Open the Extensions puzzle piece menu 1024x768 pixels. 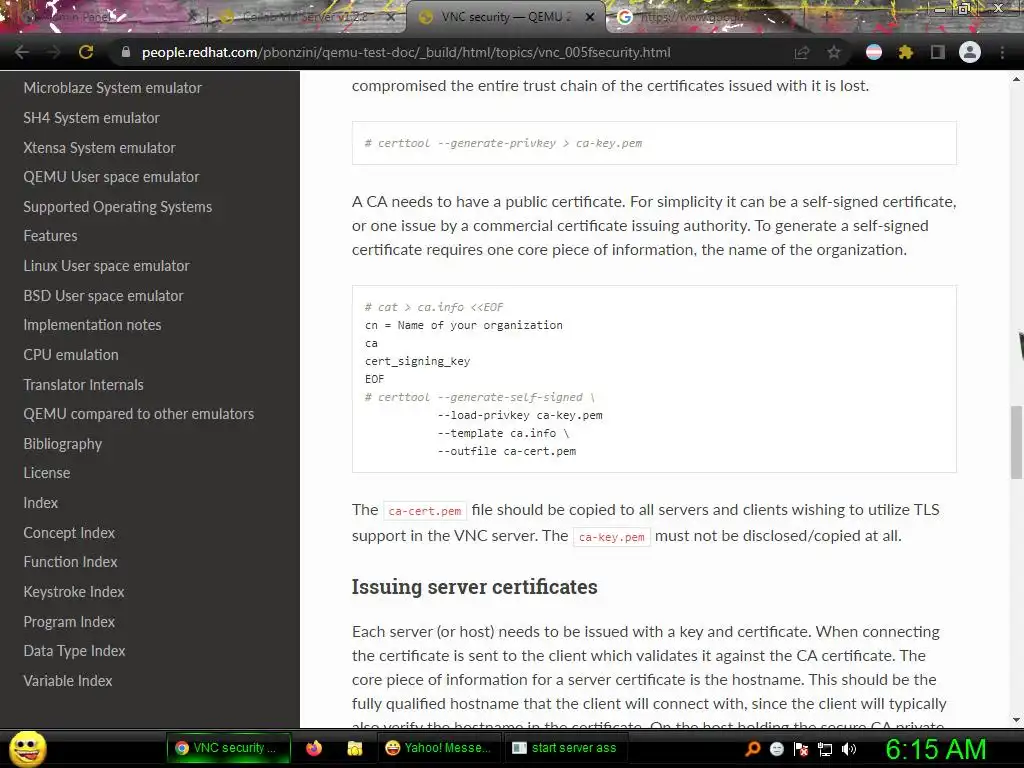[906, 52]
